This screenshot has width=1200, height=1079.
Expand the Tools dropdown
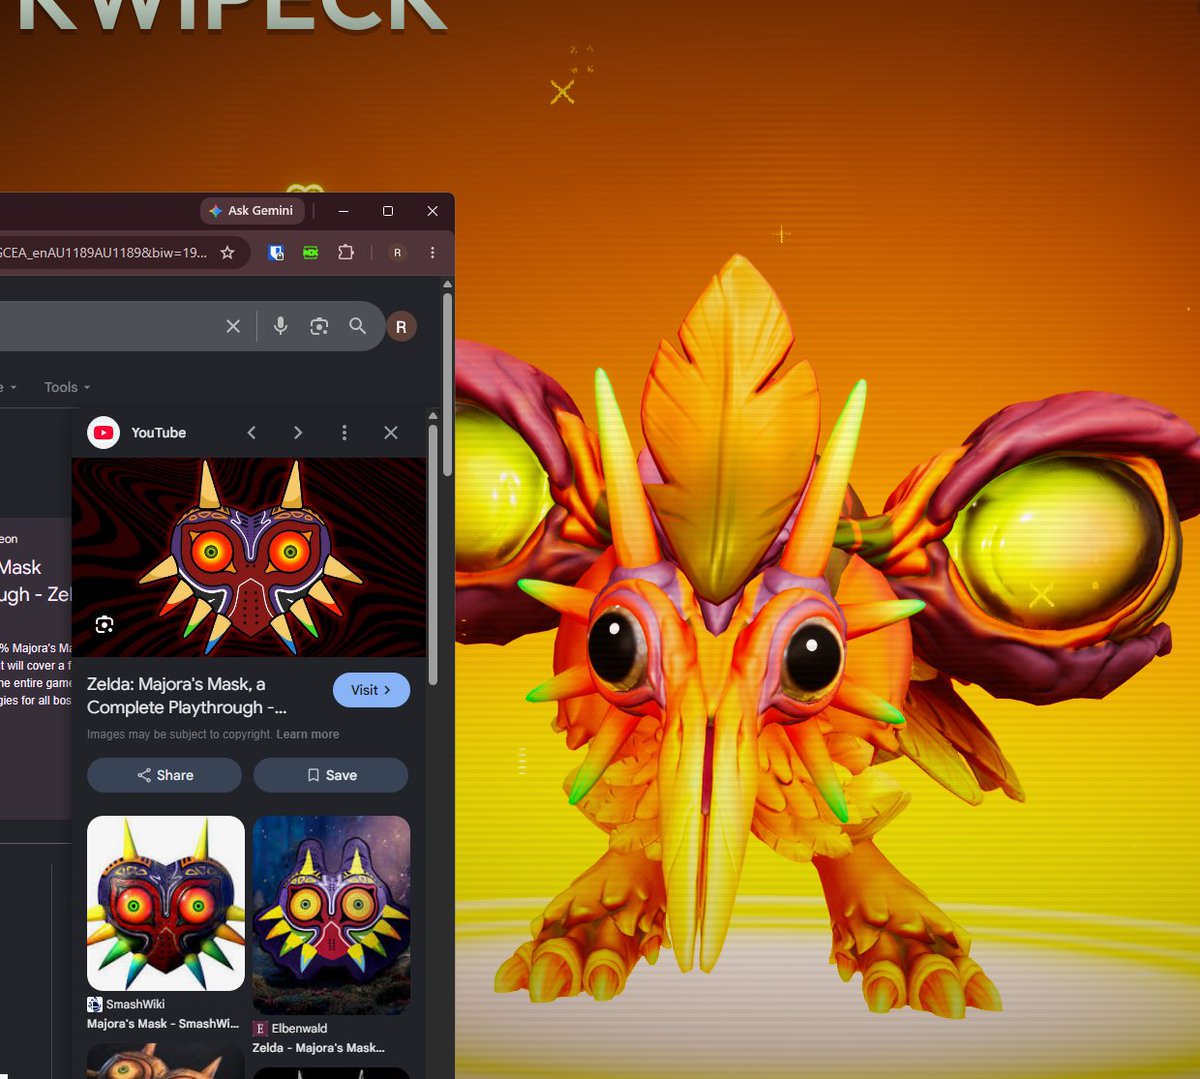(67, 387)
